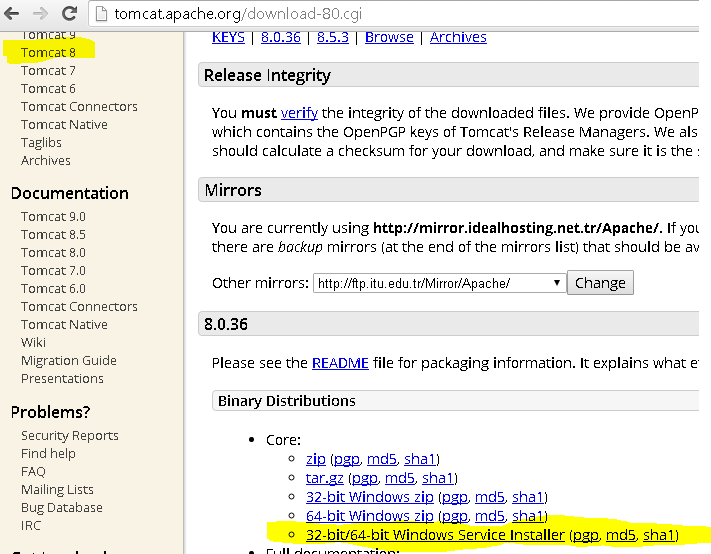Open the Presentations link
Image resolution: width=711 pixels, height=554 pixels.
[62, 379]
